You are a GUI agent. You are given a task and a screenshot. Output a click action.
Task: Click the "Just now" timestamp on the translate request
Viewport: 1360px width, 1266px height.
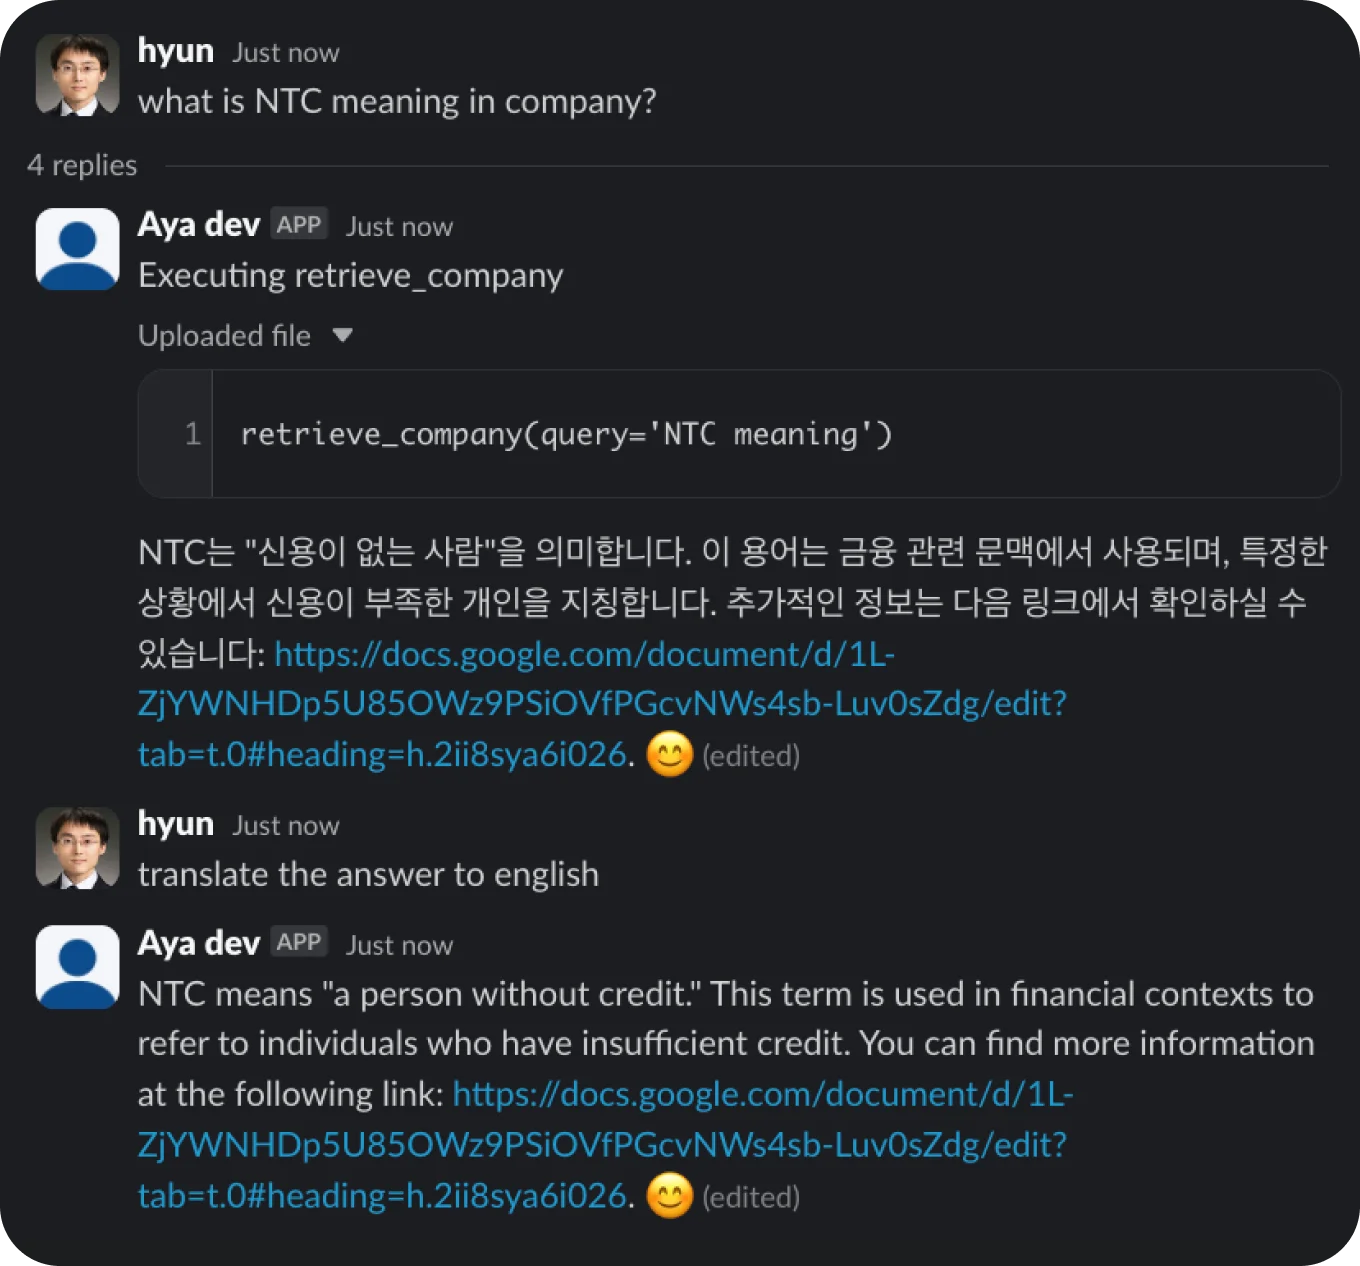(x=286, y=826)
